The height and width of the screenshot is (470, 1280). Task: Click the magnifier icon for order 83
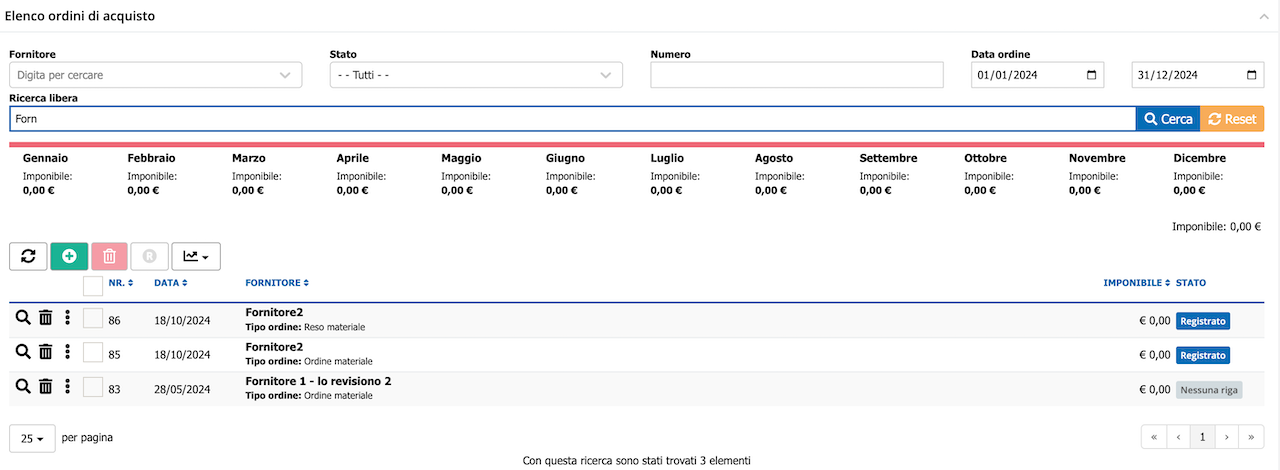pyautogui.click(x=23, y=386)
